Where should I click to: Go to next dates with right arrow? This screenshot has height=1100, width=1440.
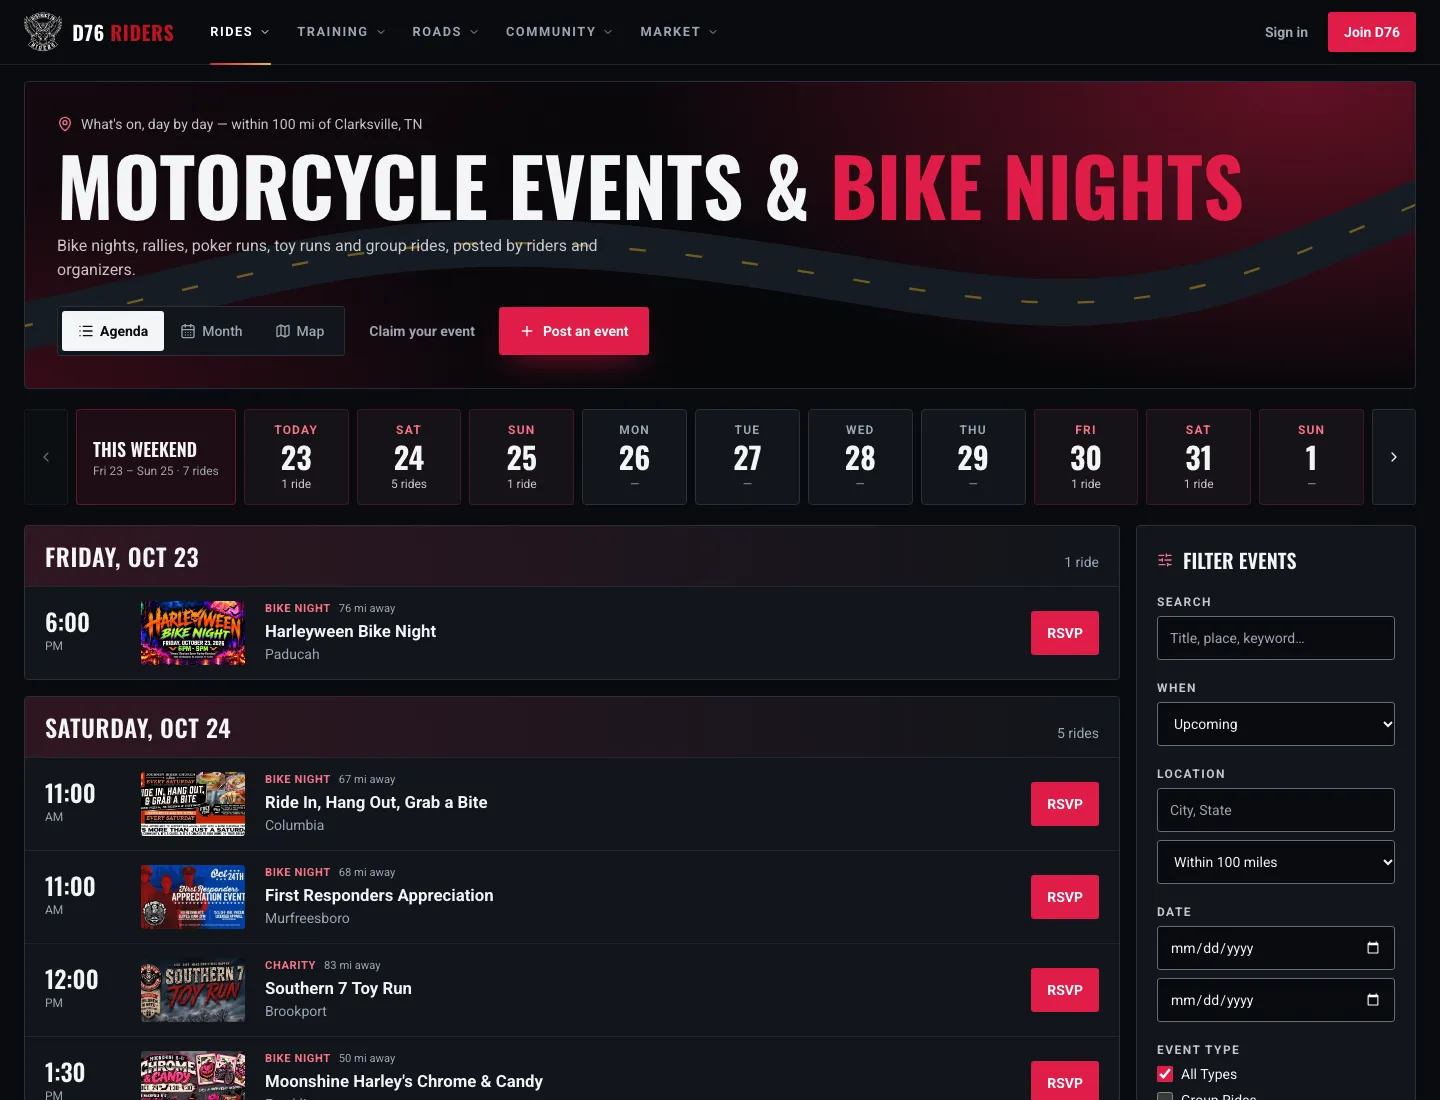pos(1394,457)
